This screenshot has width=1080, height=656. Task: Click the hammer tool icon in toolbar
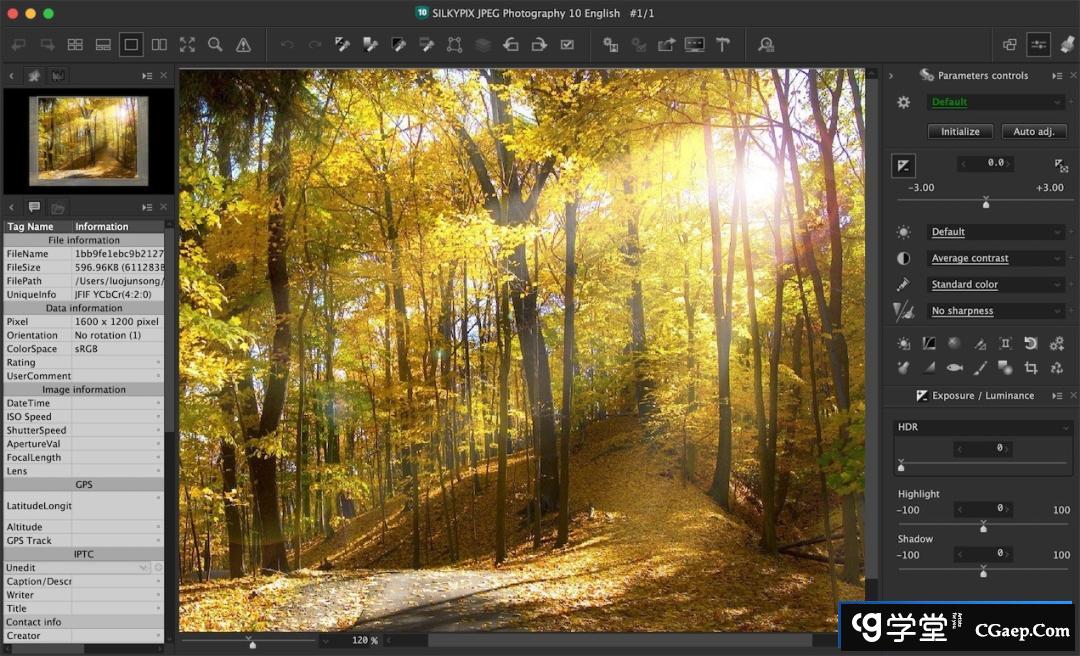point(722,45)
